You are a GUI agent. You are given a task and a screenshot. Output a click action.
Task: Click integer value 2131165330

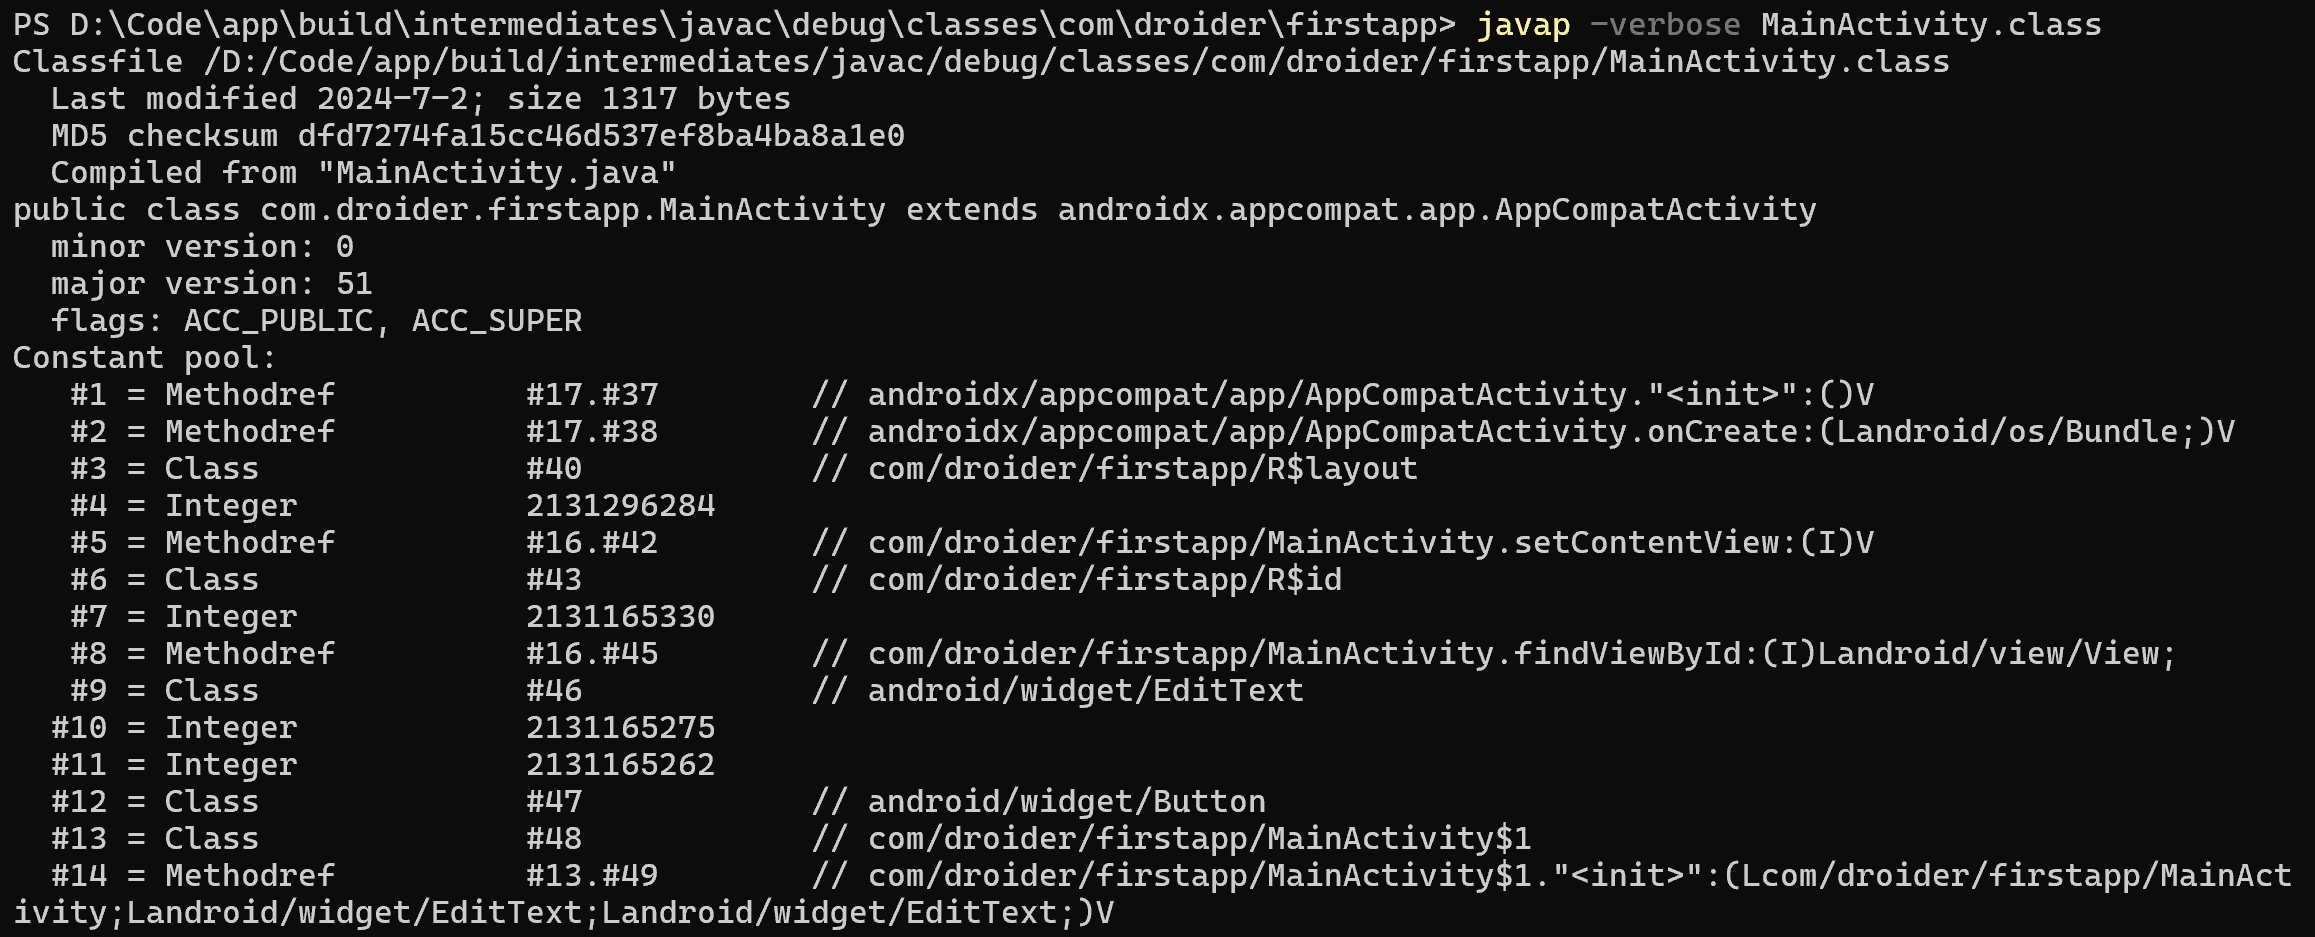point(621,616)
